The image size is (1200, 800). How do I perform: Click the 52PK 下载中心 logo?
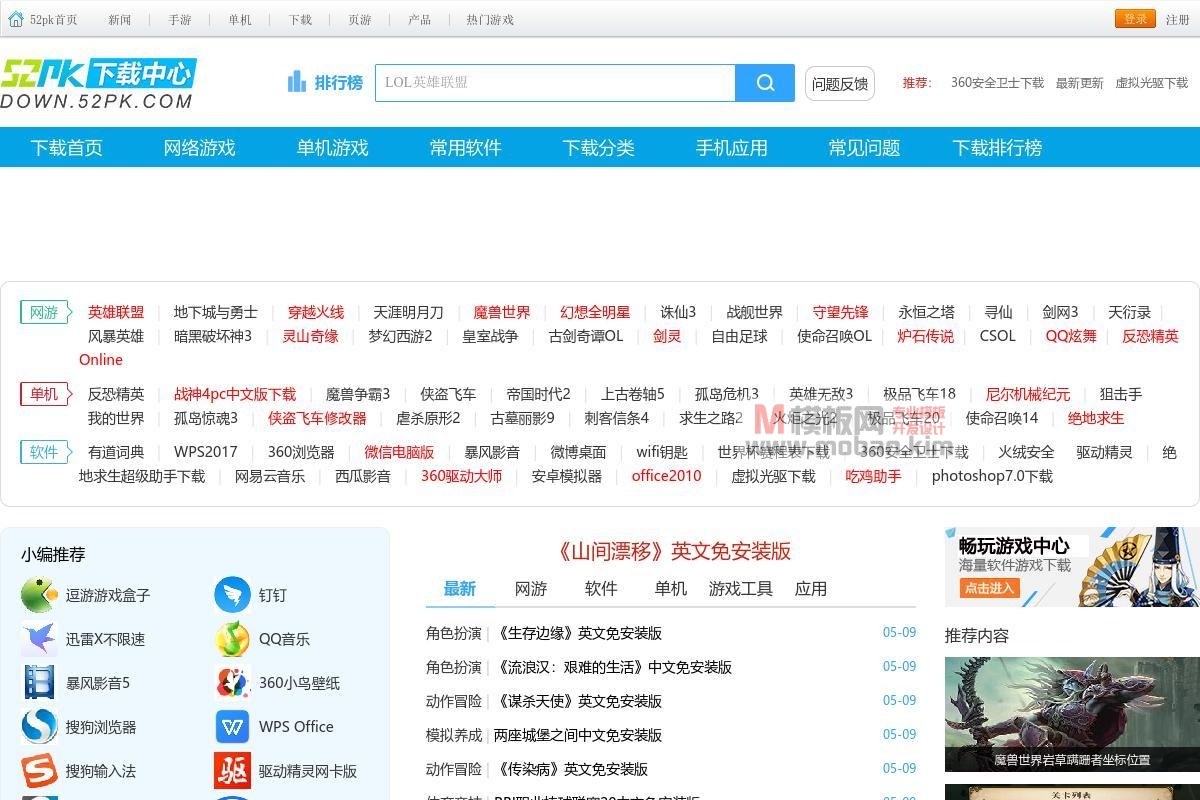98,83
